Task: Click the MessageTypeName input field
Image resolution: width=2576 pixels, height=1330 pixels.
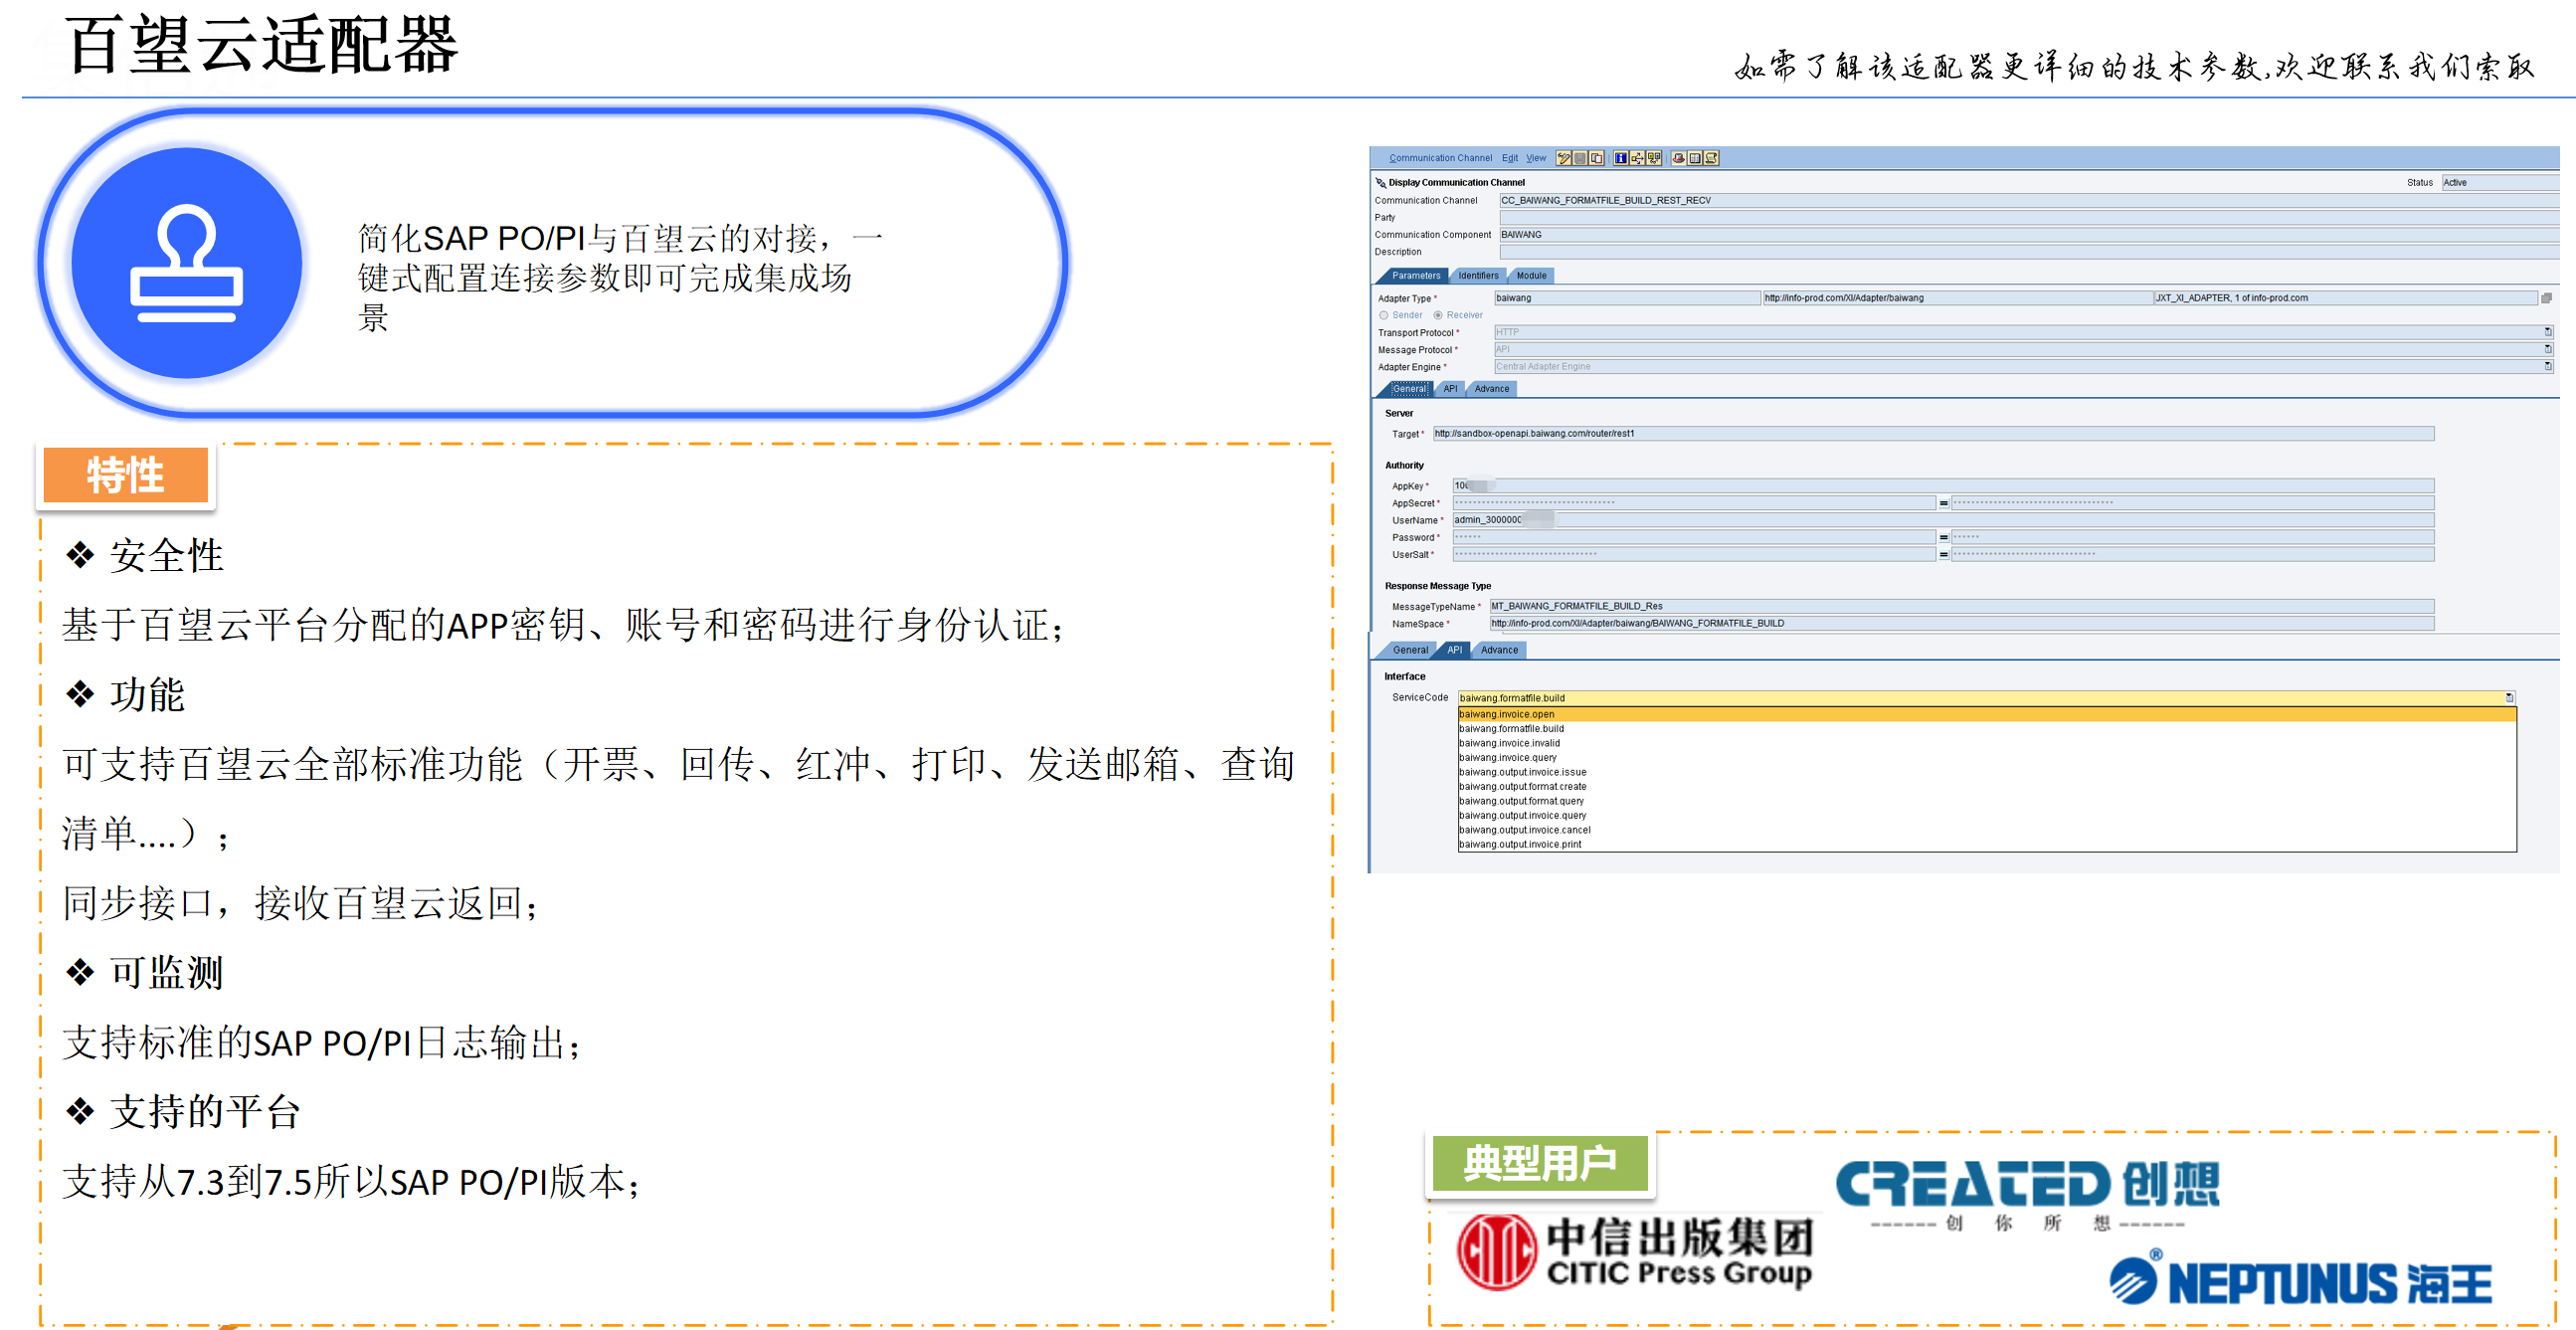Action: pos(1961,606)
